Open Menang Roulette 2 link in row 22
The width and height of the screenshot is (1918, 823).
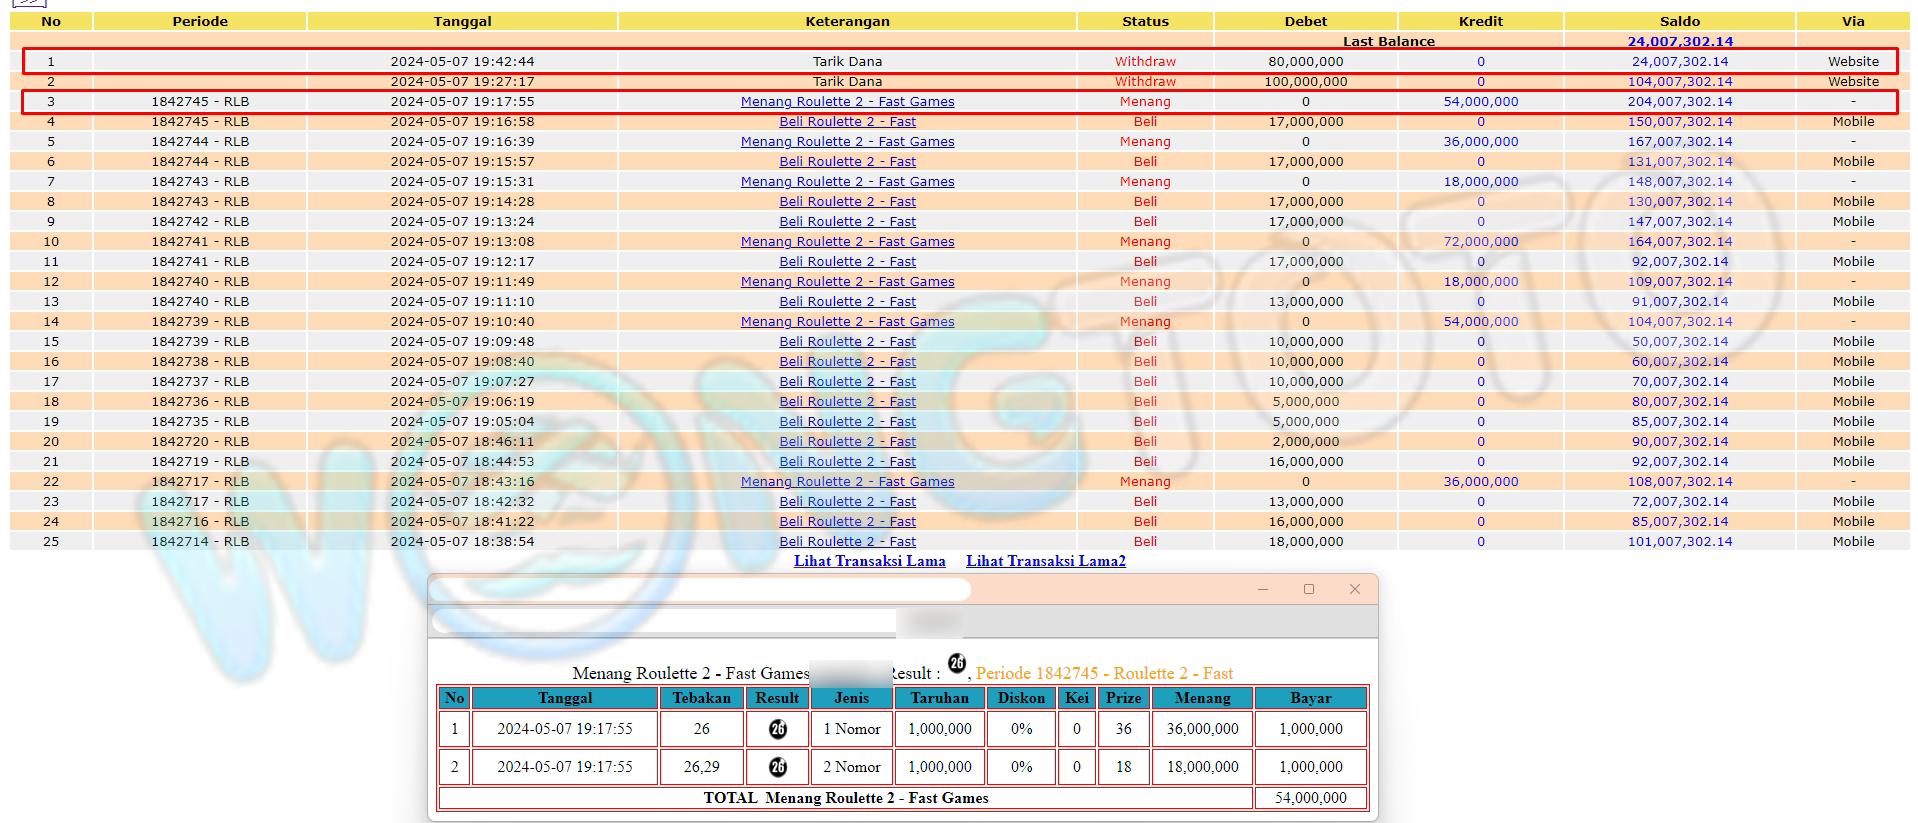pos(847,481)
